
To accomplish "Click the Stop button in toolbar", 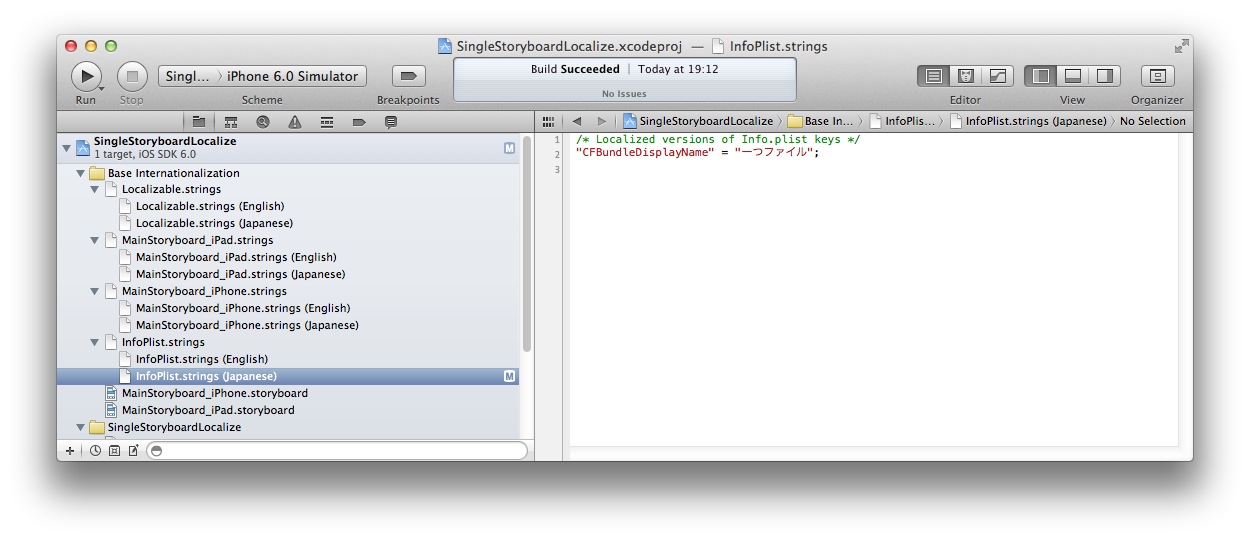I will 132,76.
